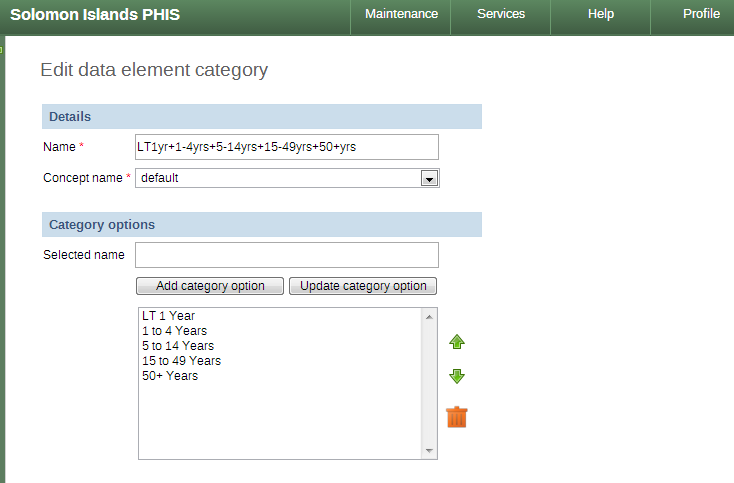Choose '5 to 14 Years' in list
The height and width of the screenshot is (483, 734).
point(177,346)
